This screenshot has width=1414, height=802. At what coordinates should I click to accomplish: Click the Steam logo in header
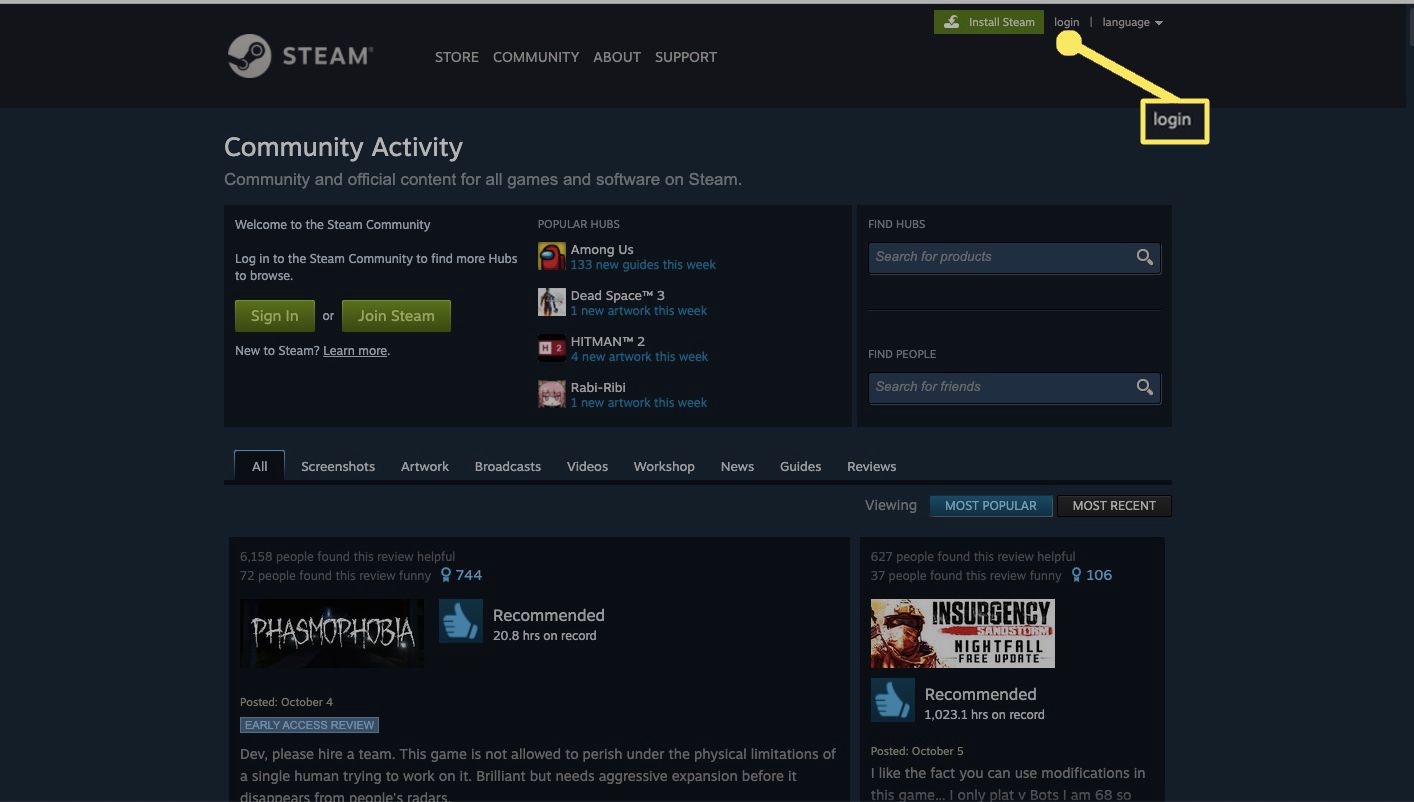(x=300, y=56)
